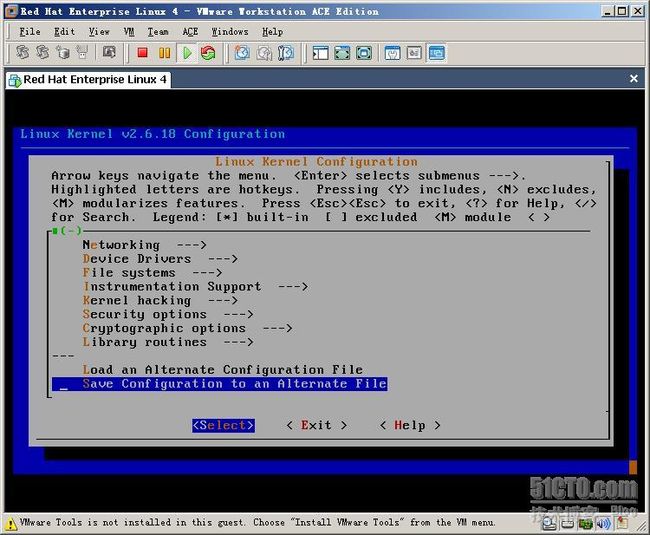The image size is (650, 535).
Task: Click the VM icon on the tab
Action: pos(15,80)
